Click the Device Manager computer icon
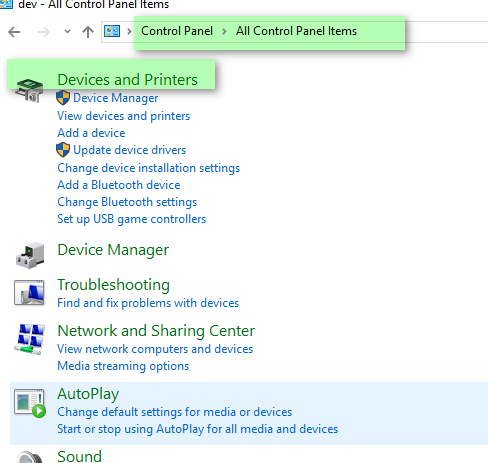Viewport: 488px width, 463px height. point(30,255)
